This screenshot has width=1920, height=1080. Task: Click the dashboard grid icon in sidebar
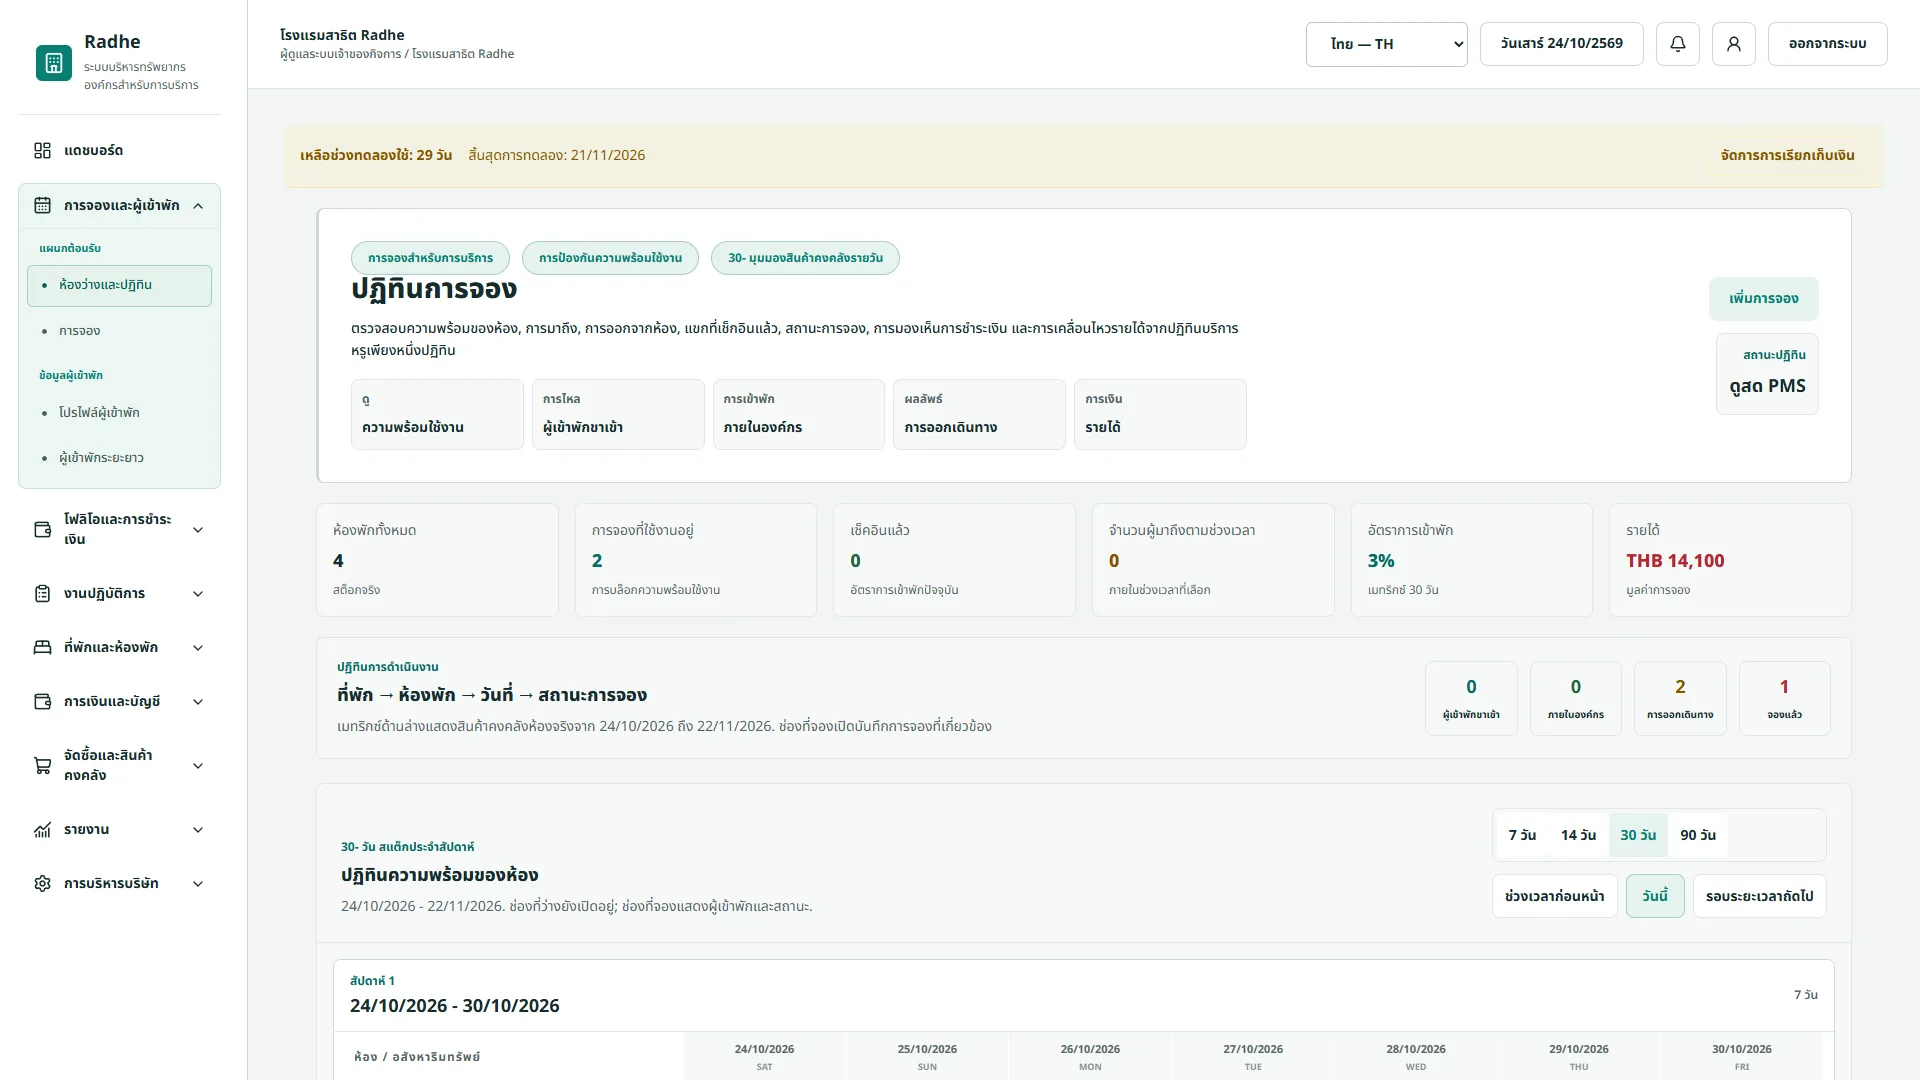[x=42, y=150]
